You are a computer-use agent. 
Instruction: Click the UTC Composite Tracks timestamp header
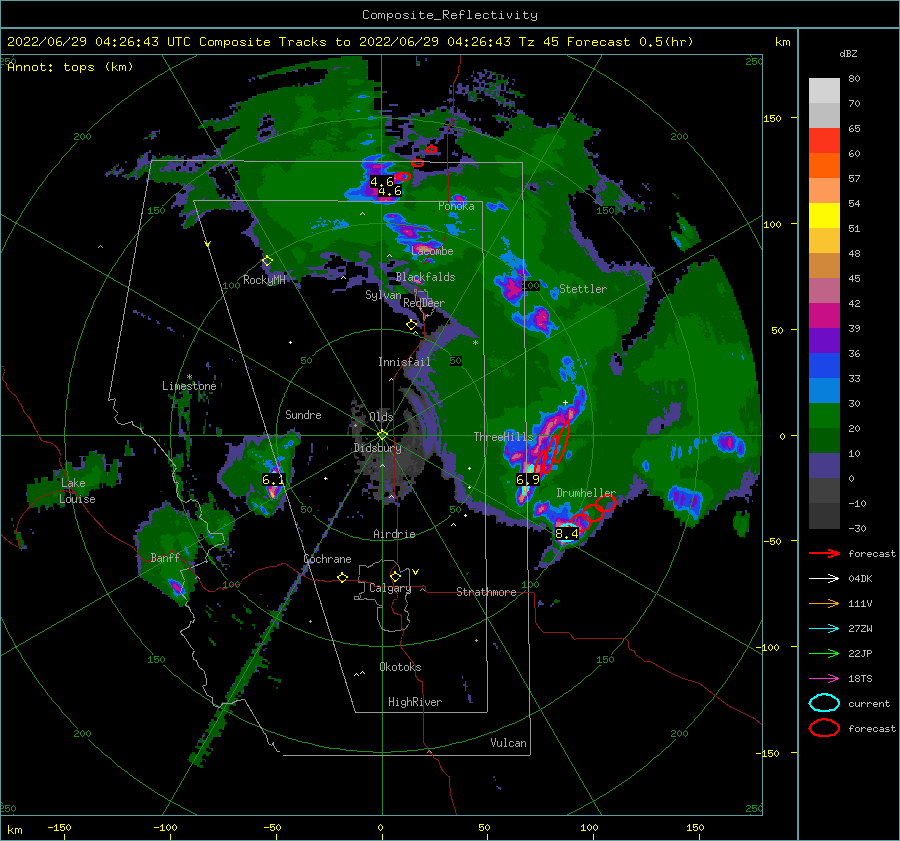point(350,42)
